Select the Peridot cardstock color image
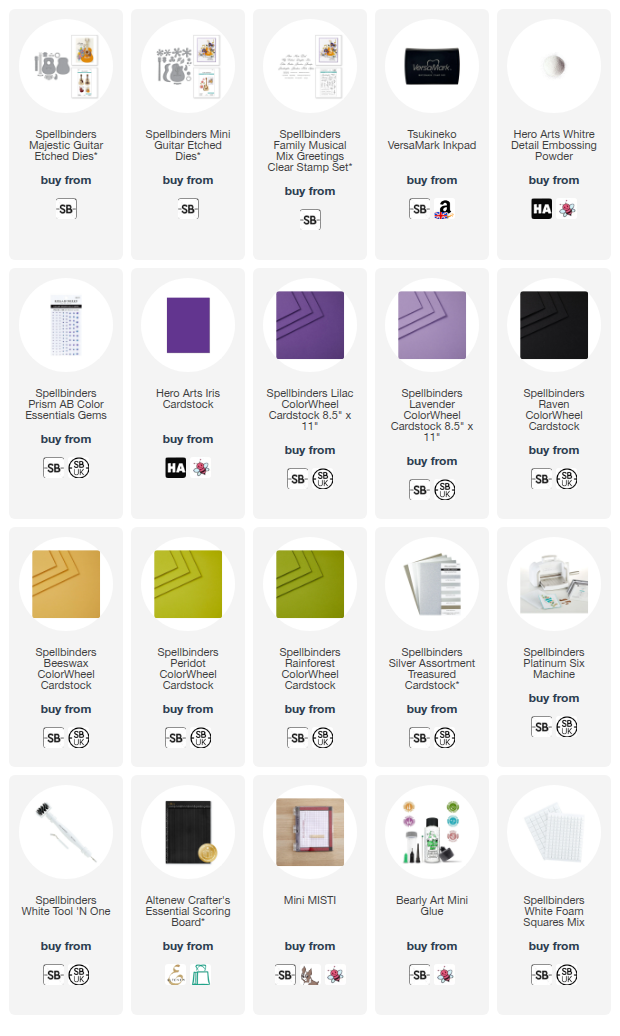Viewport: 620px width, 1036px height. point(188,584)
